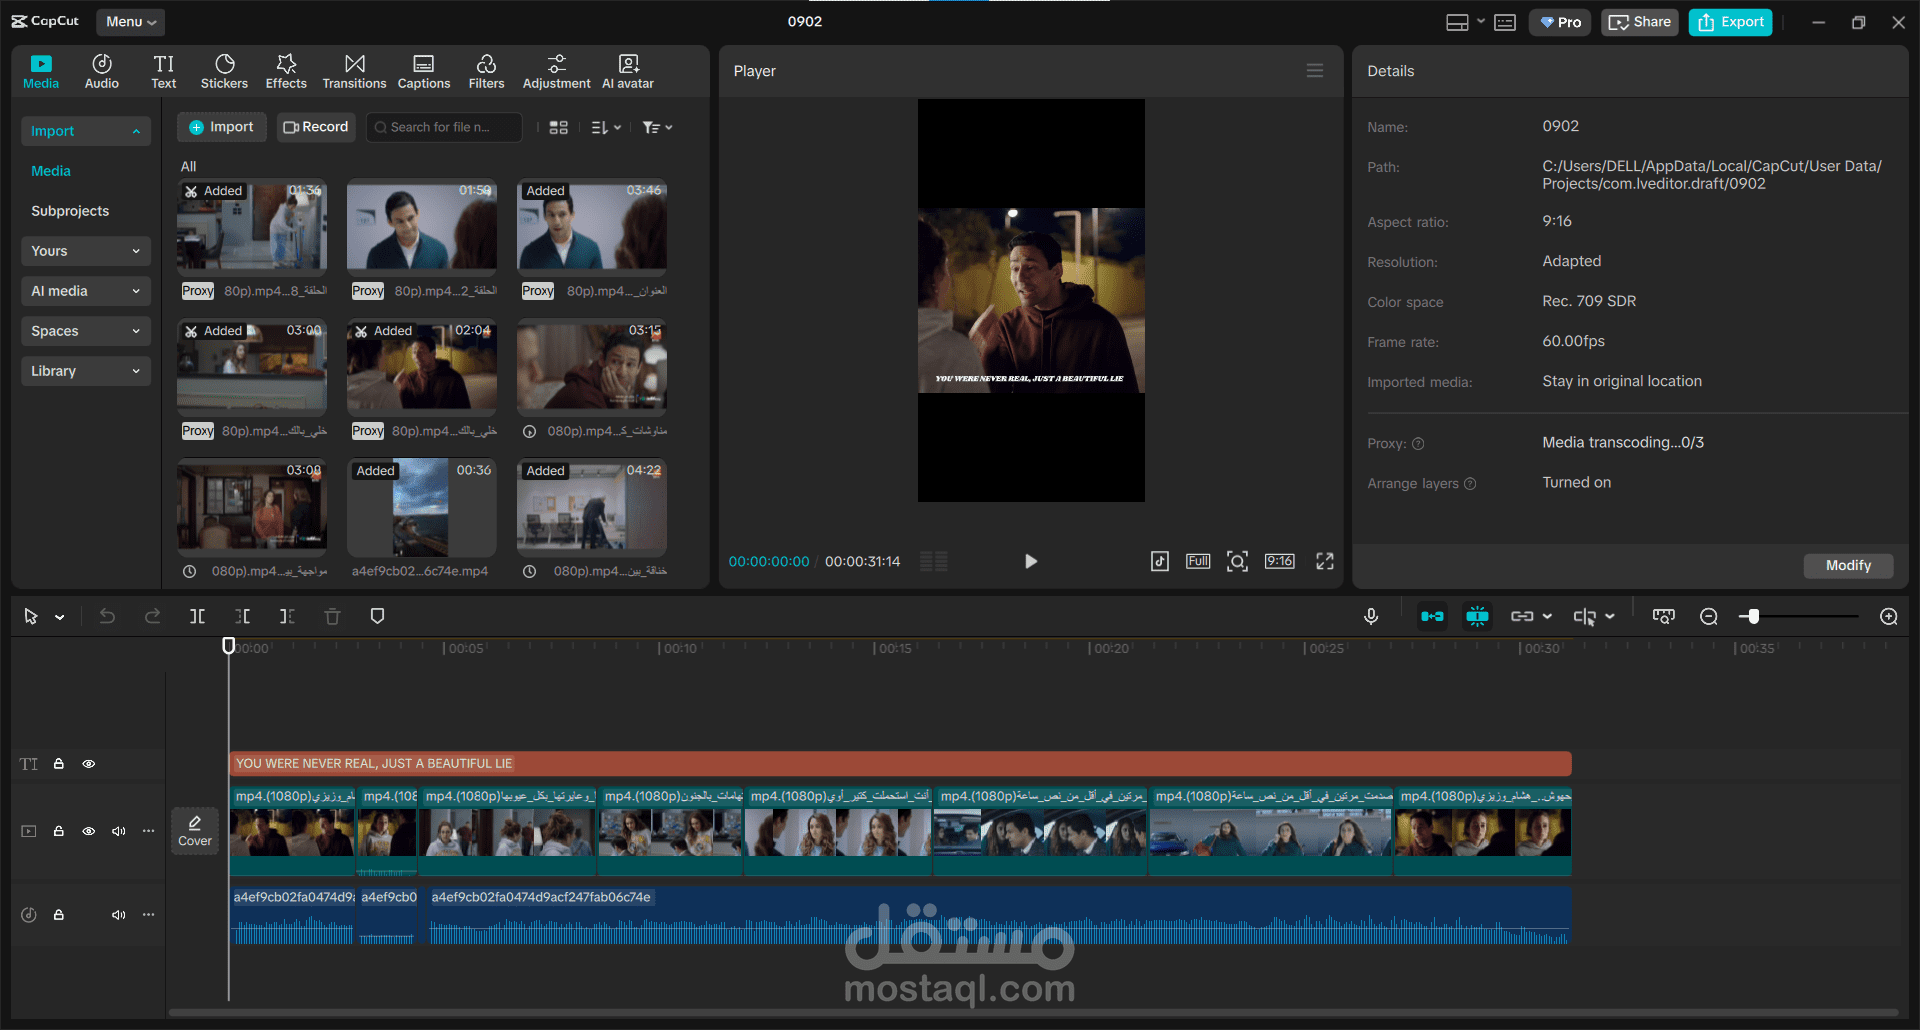Open the Captions tab
Screen dimensions: 1920x1030
[x=424, y=72]
